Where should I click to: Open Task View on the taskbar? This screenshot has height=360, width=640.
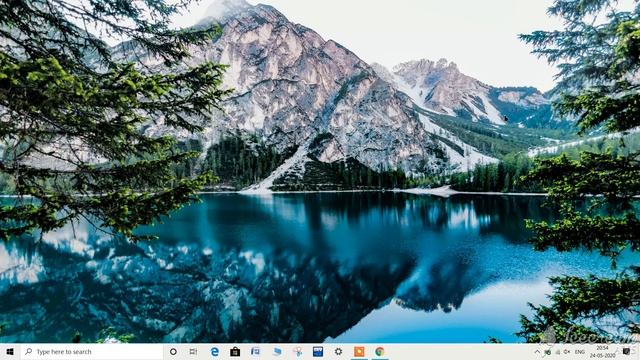pyautogui.click(x=193, y=351)
